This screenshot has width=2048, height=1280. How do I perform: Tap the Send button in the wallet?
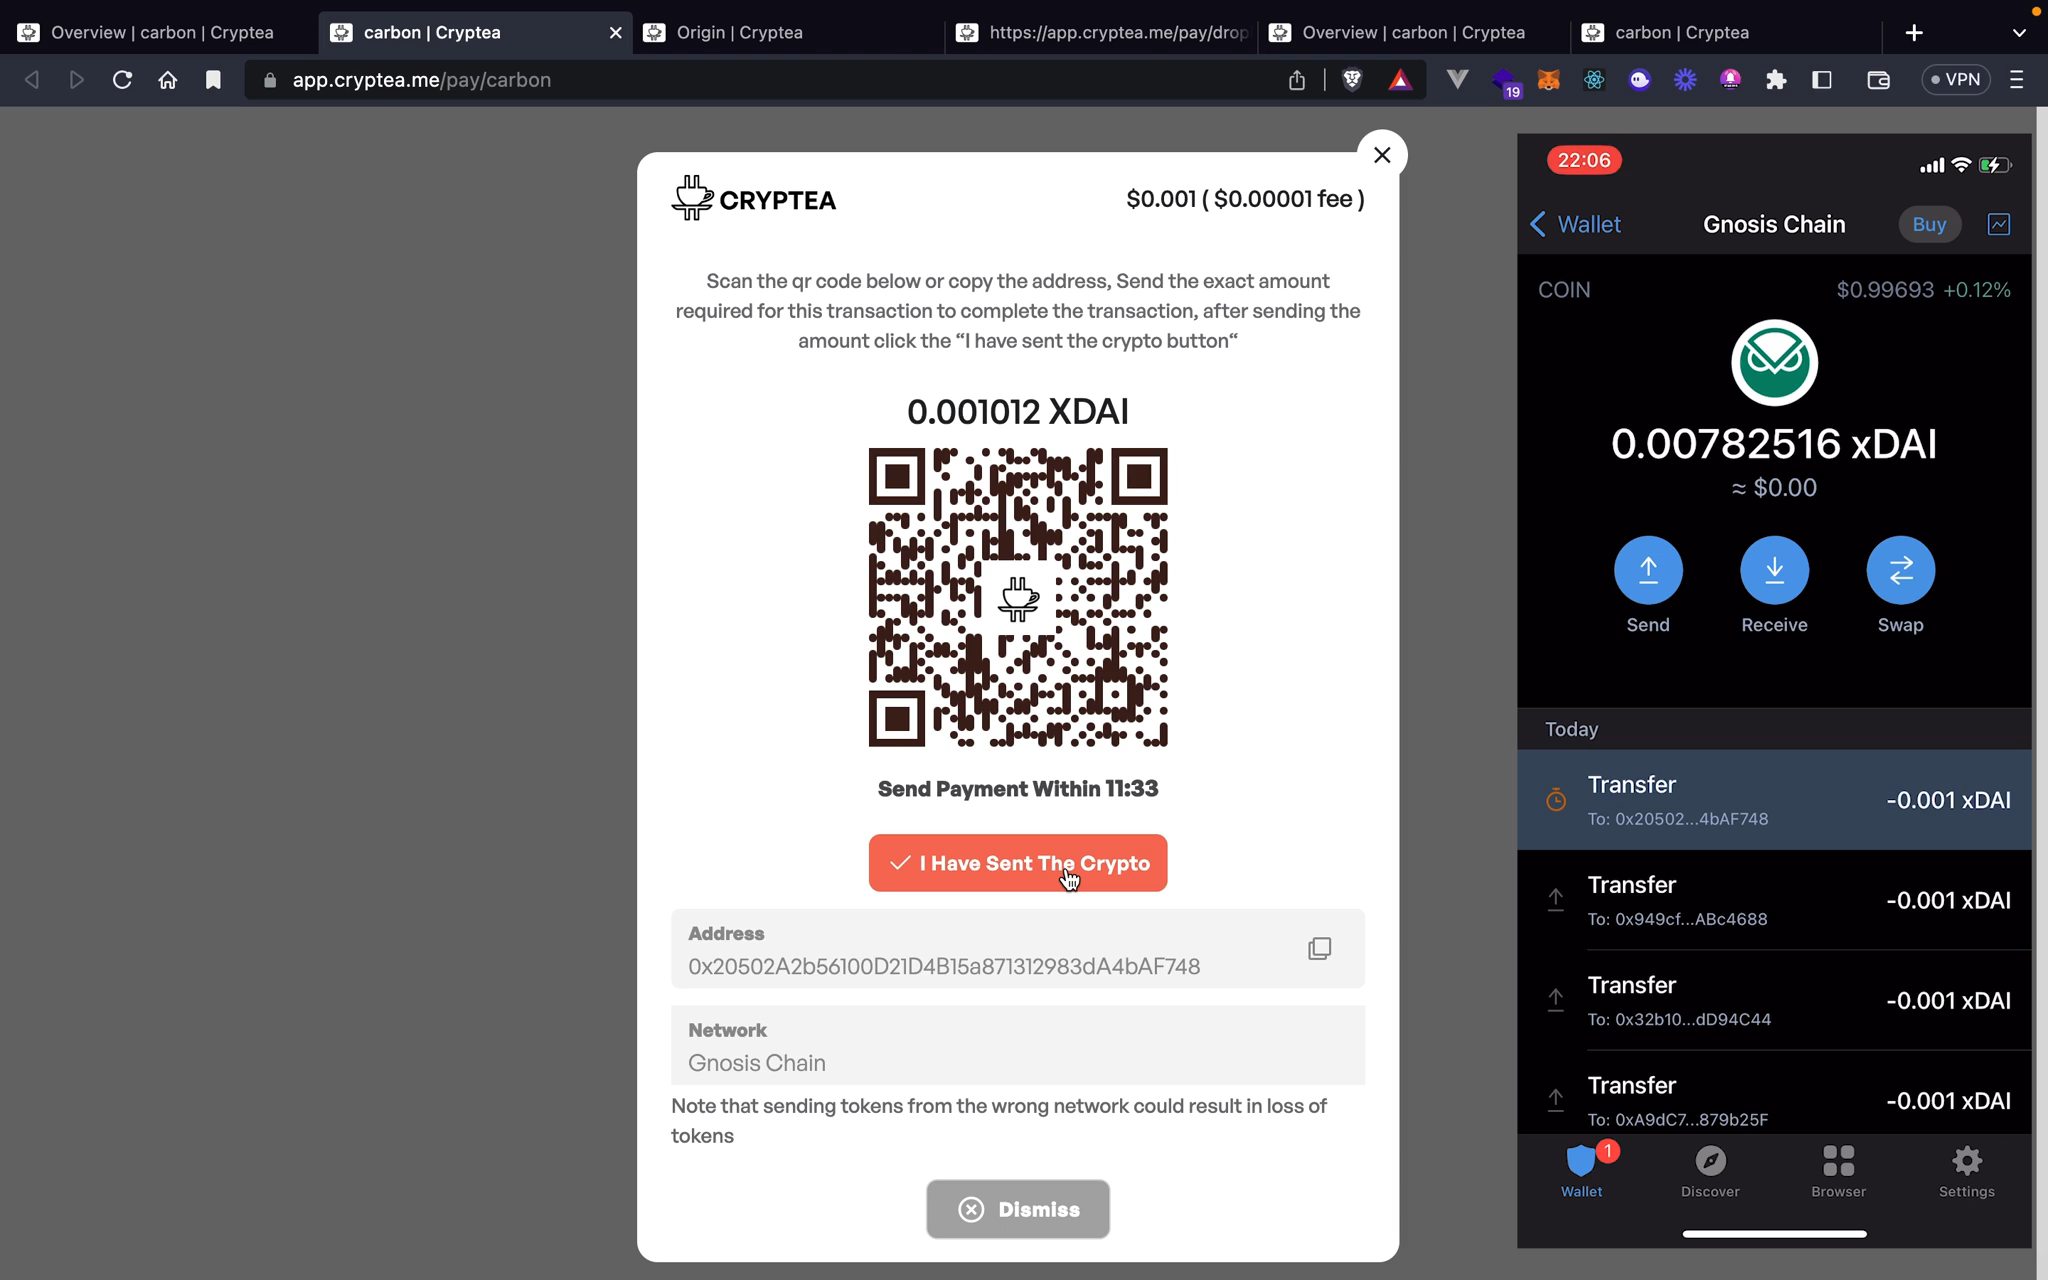(x=1648, y=570)
